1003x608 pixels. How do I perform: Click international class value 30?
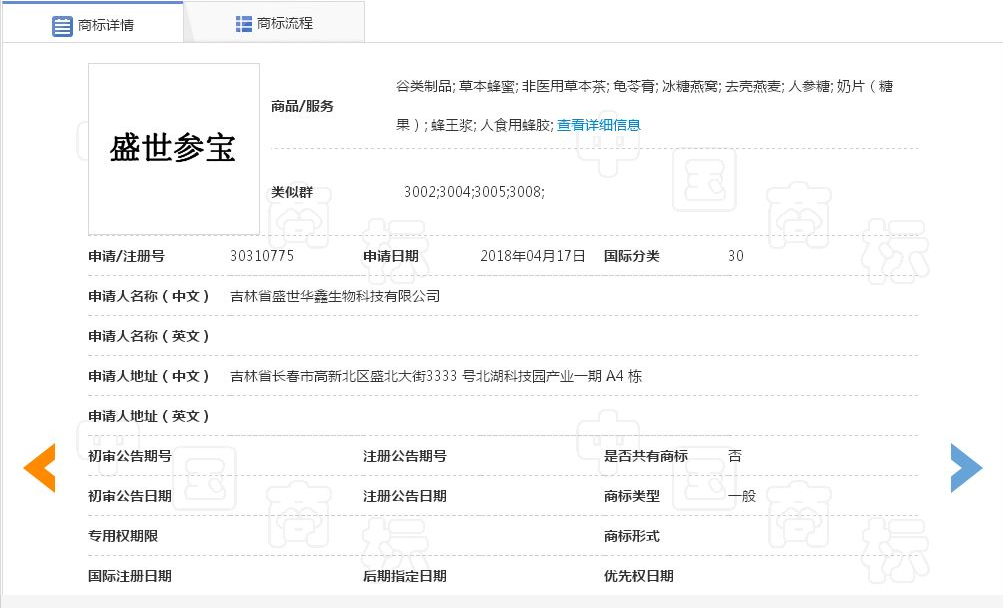point(735,256)
